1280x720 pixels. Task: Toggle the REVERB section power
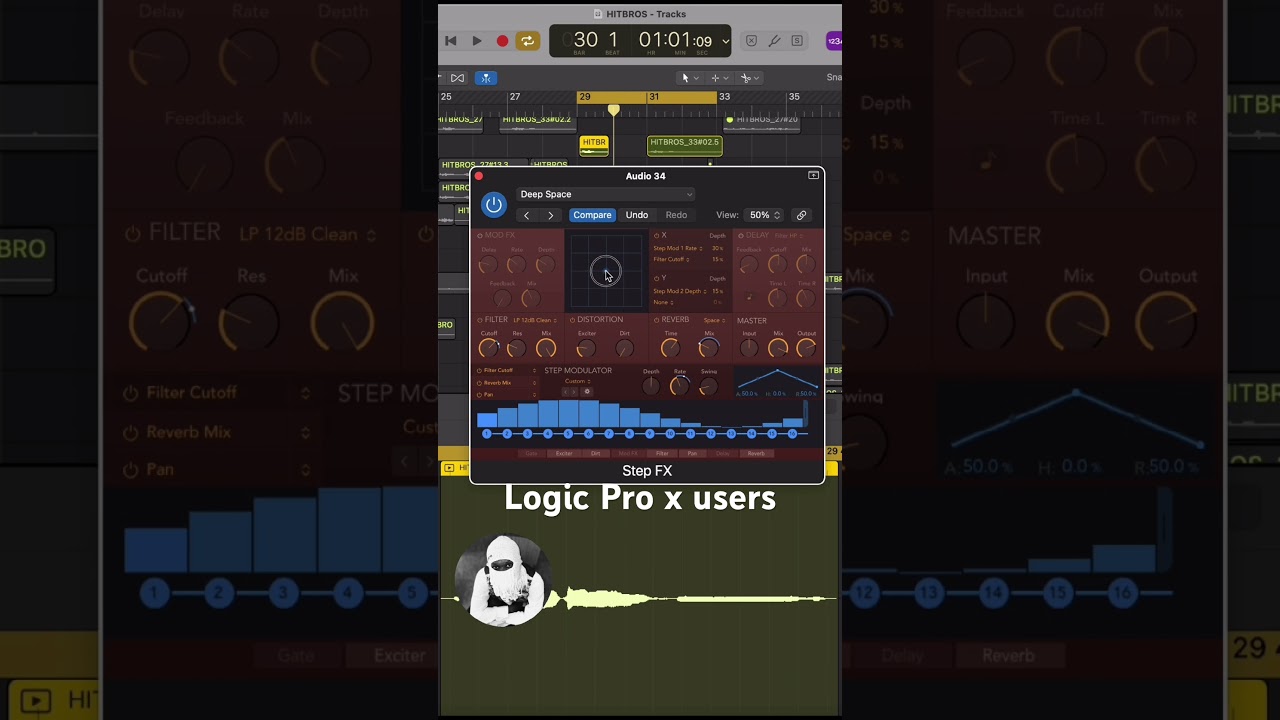click(657, 320)
